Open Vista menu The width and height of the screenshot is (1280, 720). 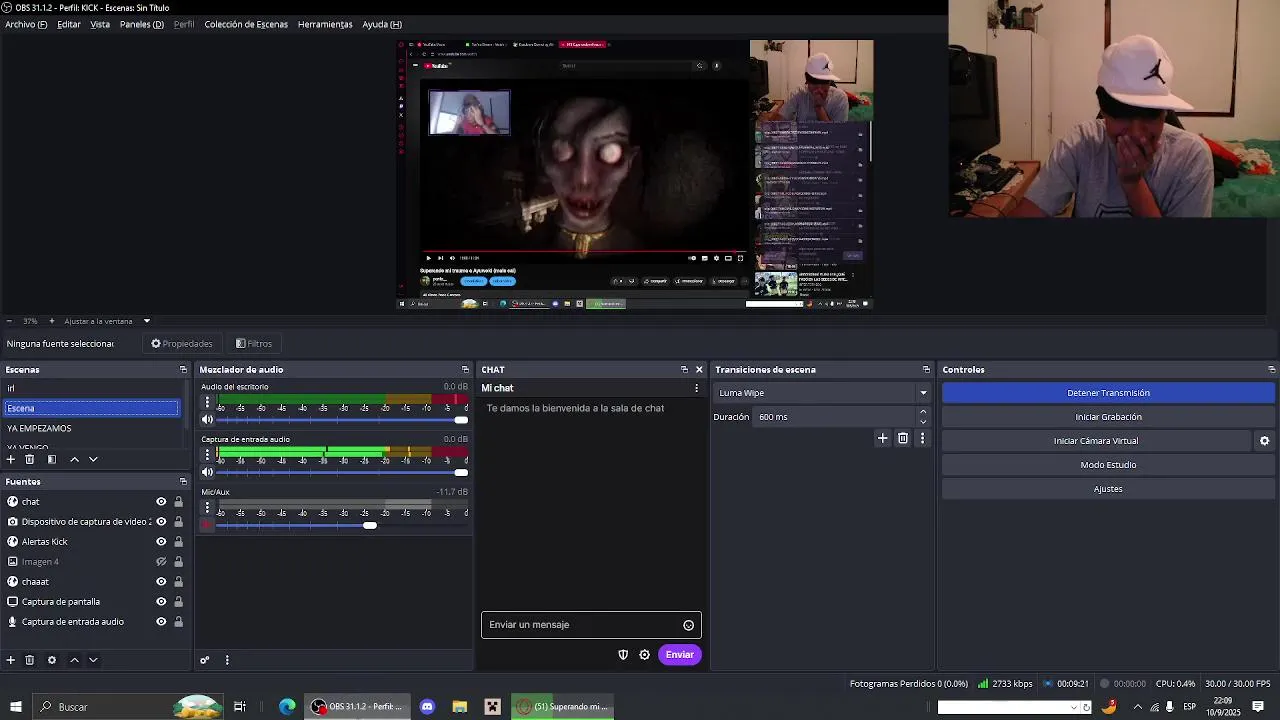click(x=100, y=24)
